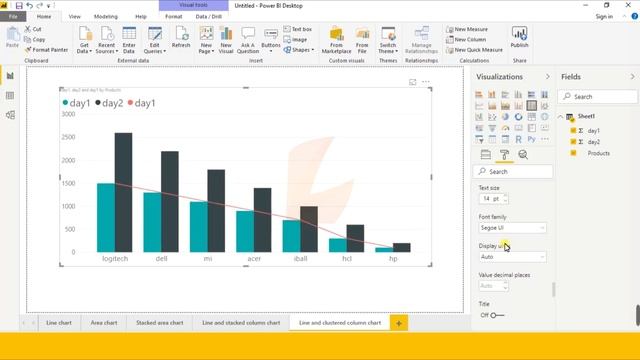The height and width of the screenshot is (360, 640).
Task: Collapse the Sheet1 table in Fields
Action: (561, 117)
